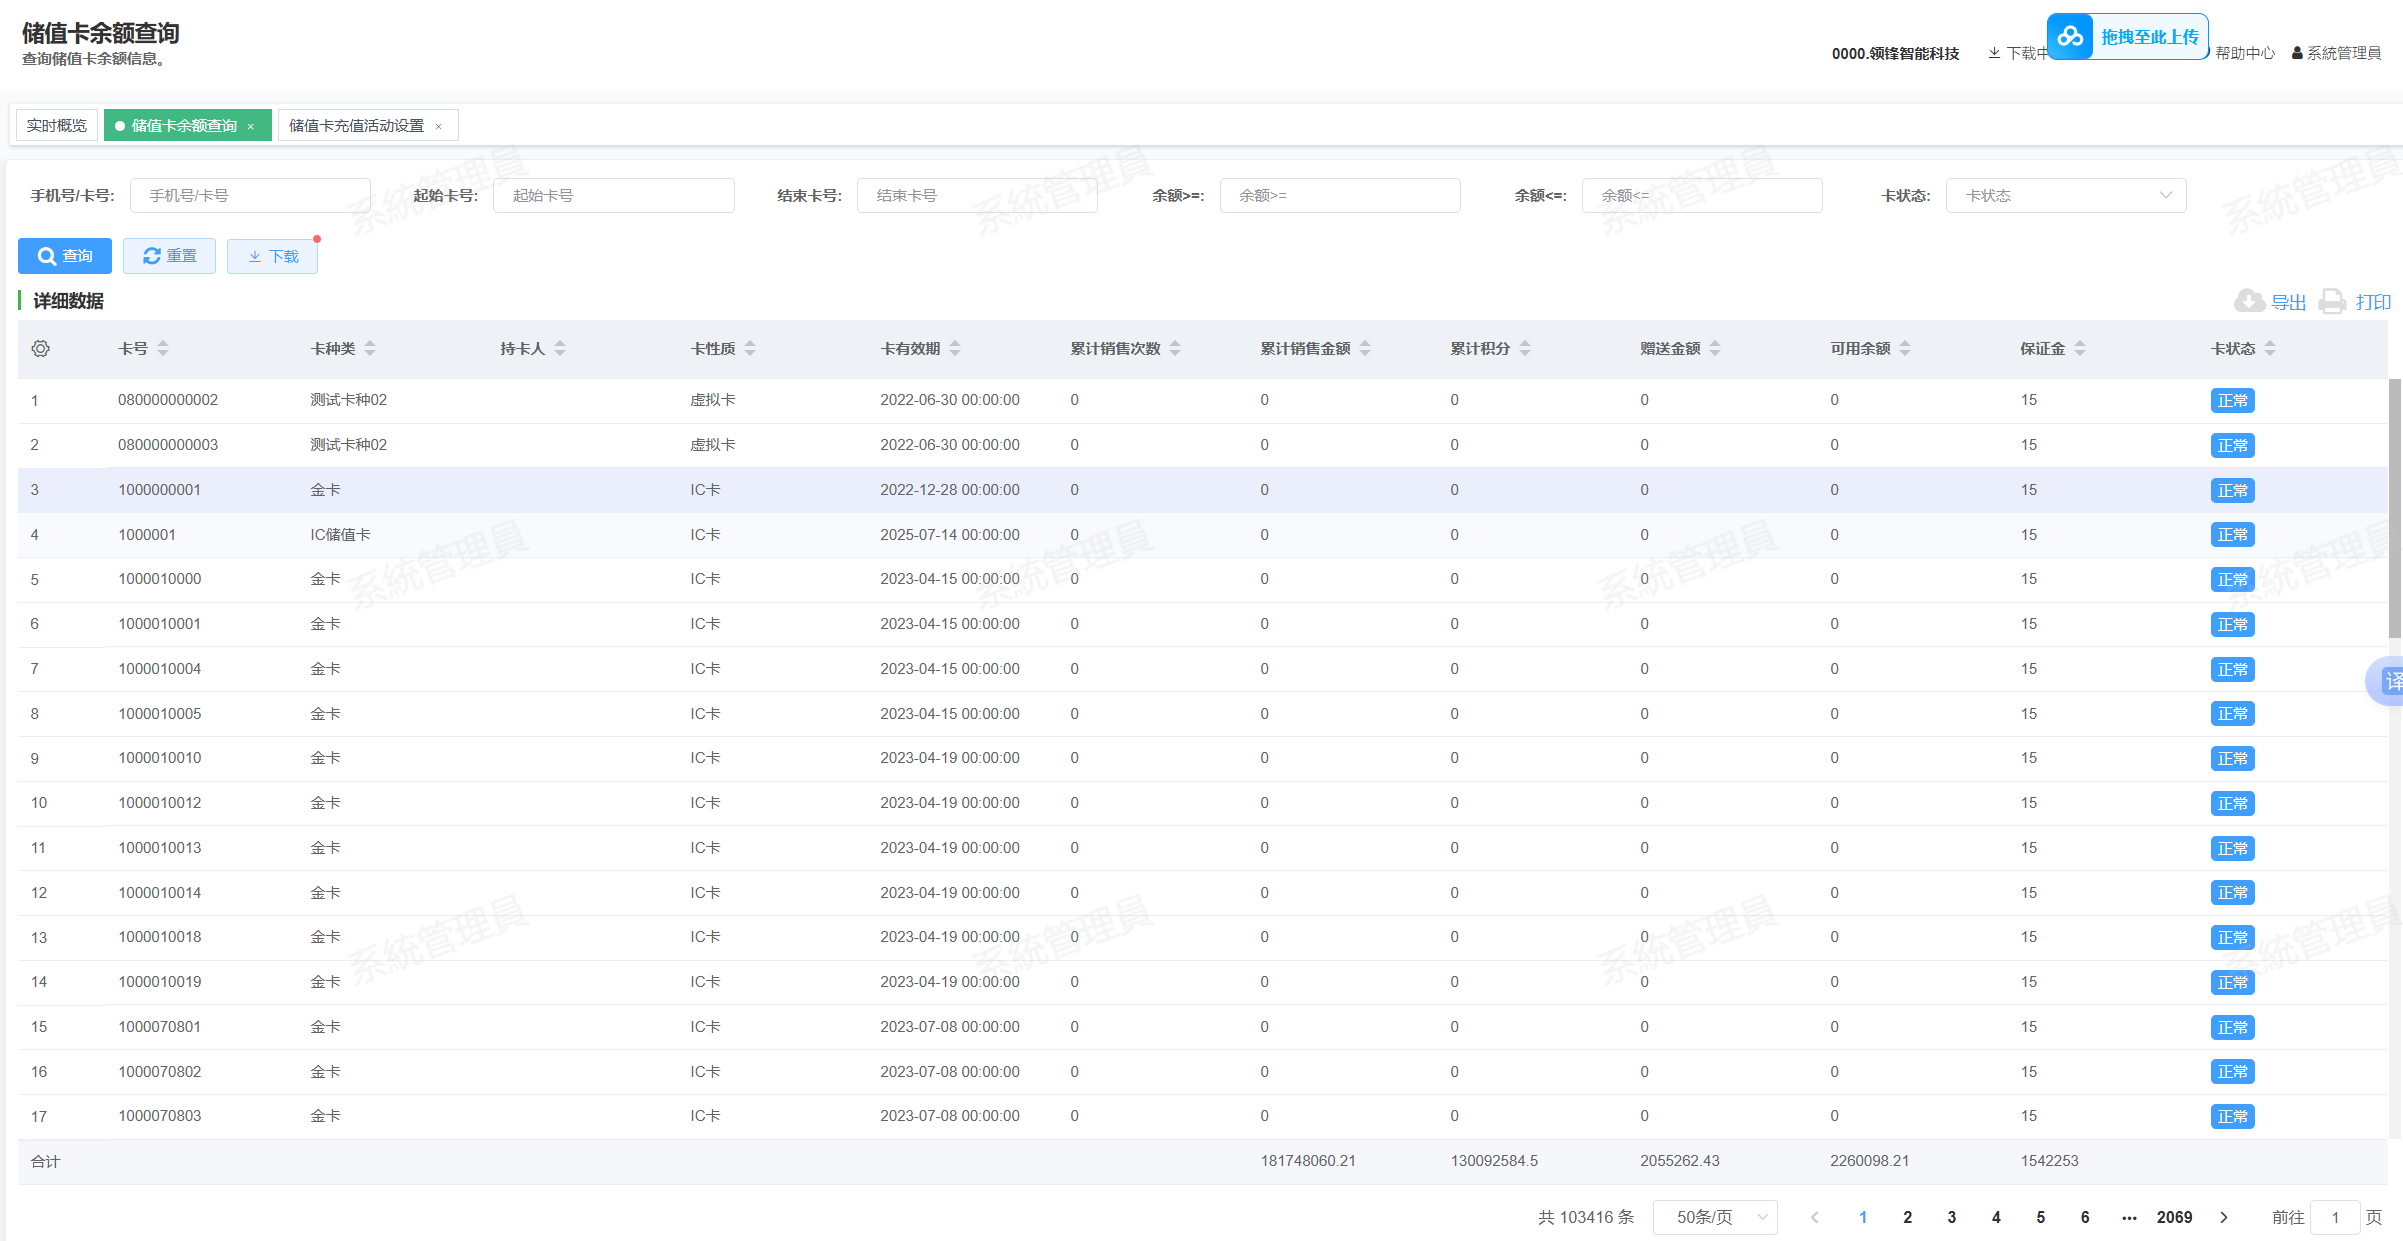The image size is (2403, 1241).
Task: Sort by card number column arrows
Action: tap(163, 348)
